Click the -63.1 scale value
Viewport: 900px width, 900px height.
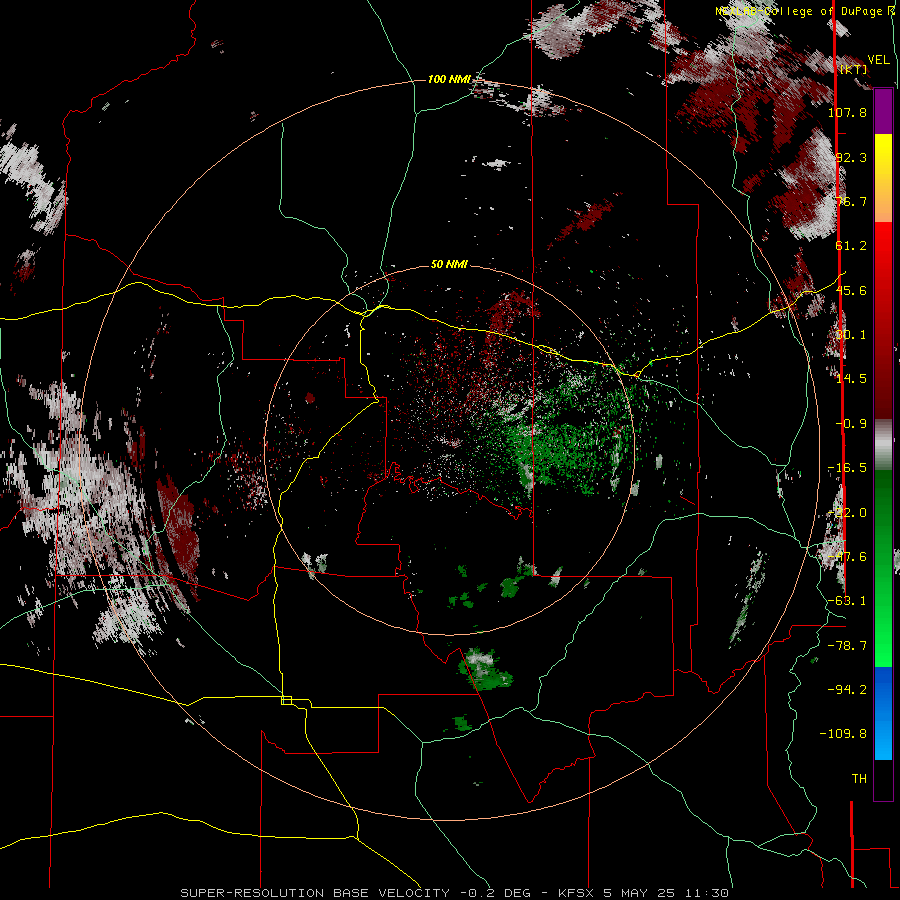tap(847, 601)
